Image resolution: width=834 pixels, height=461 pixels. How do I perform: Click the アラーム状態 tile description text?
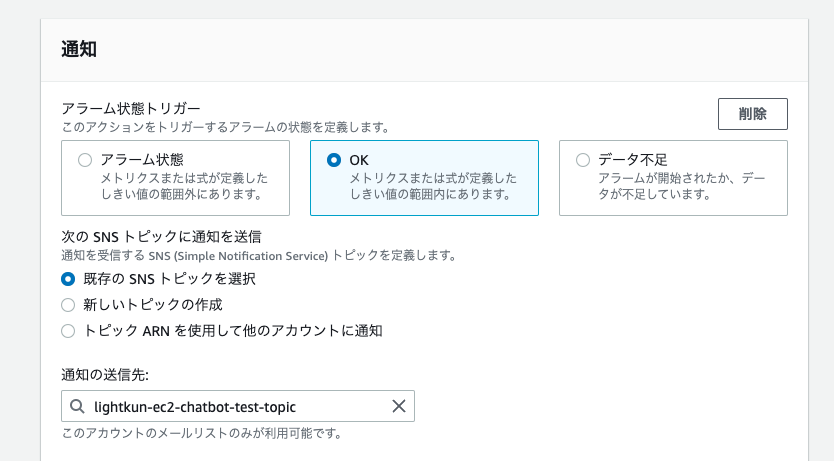[184, 186]
